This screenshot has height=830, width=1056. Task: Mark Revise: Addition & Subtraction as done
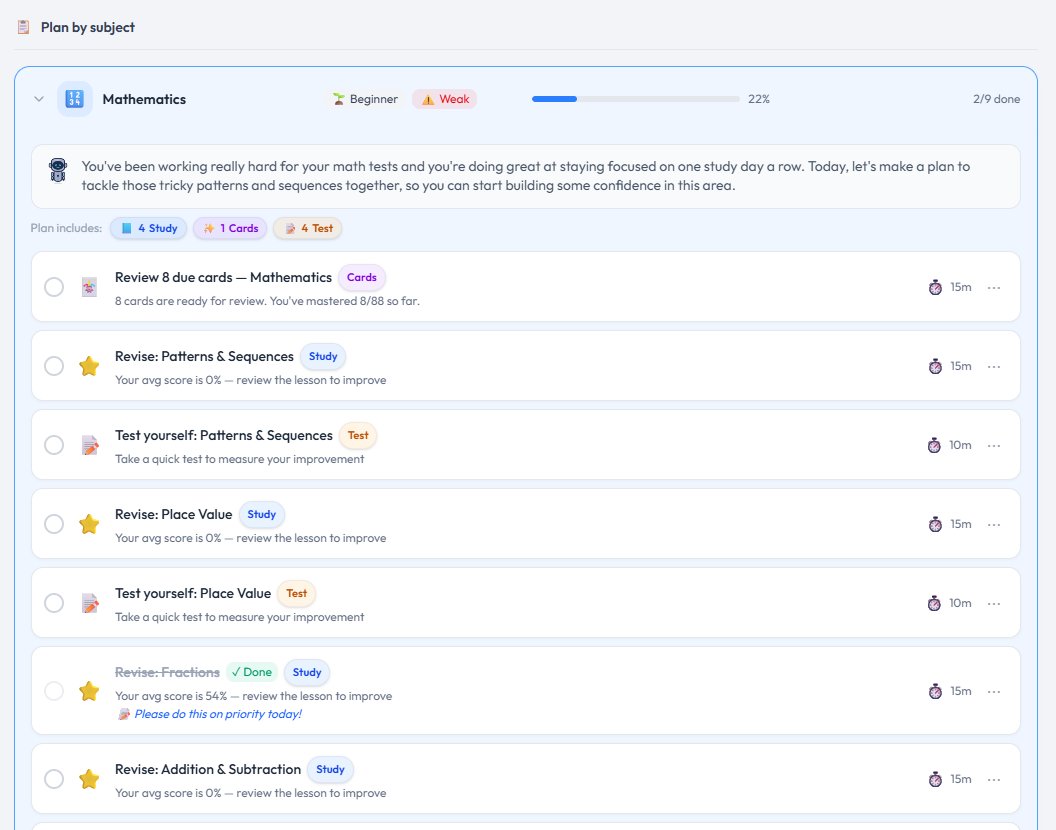tap(54, 779)
